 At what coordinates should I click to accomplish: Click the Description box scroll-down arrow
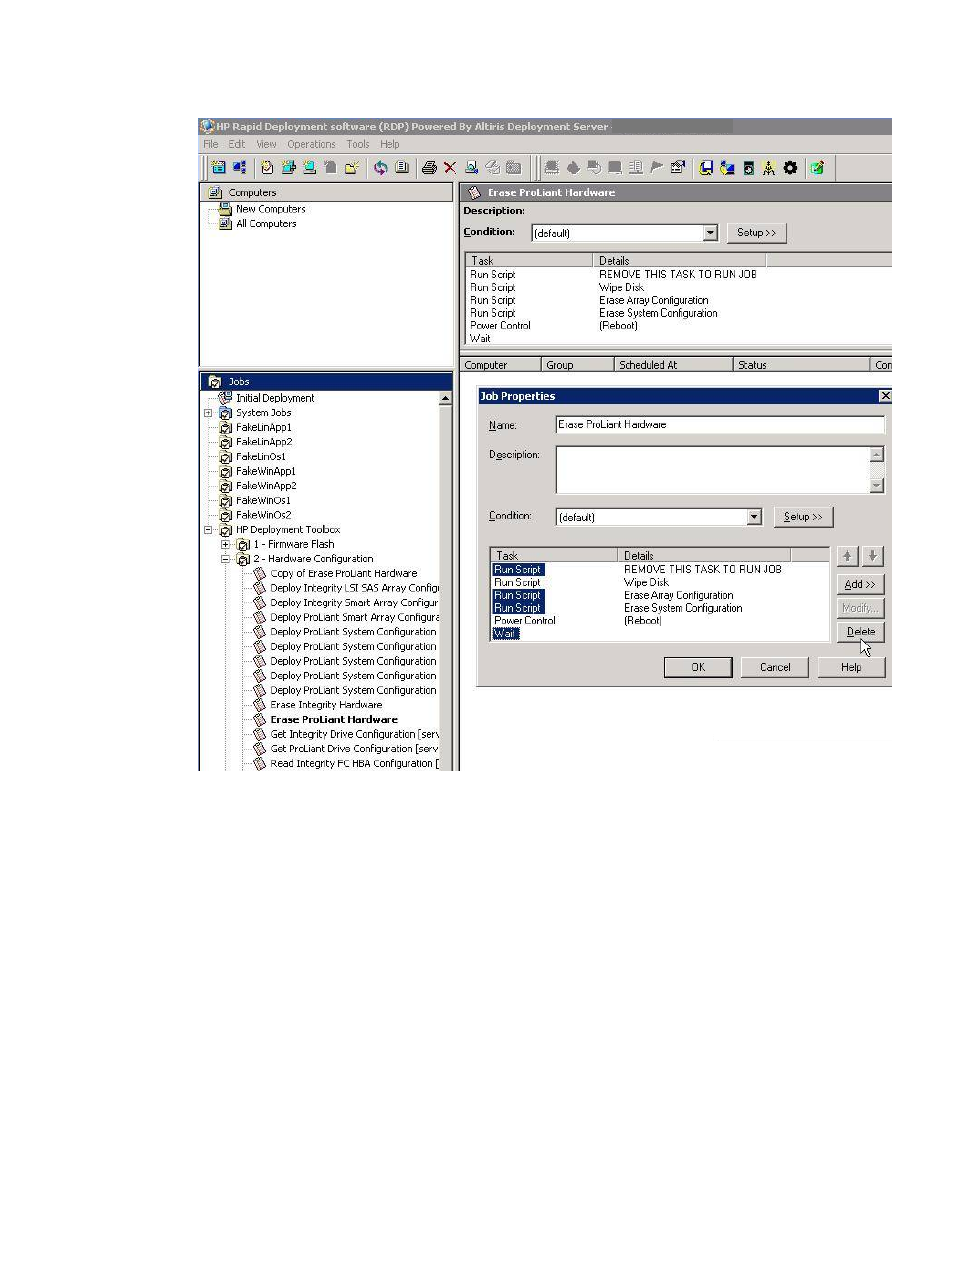click(x=877, y=486)
